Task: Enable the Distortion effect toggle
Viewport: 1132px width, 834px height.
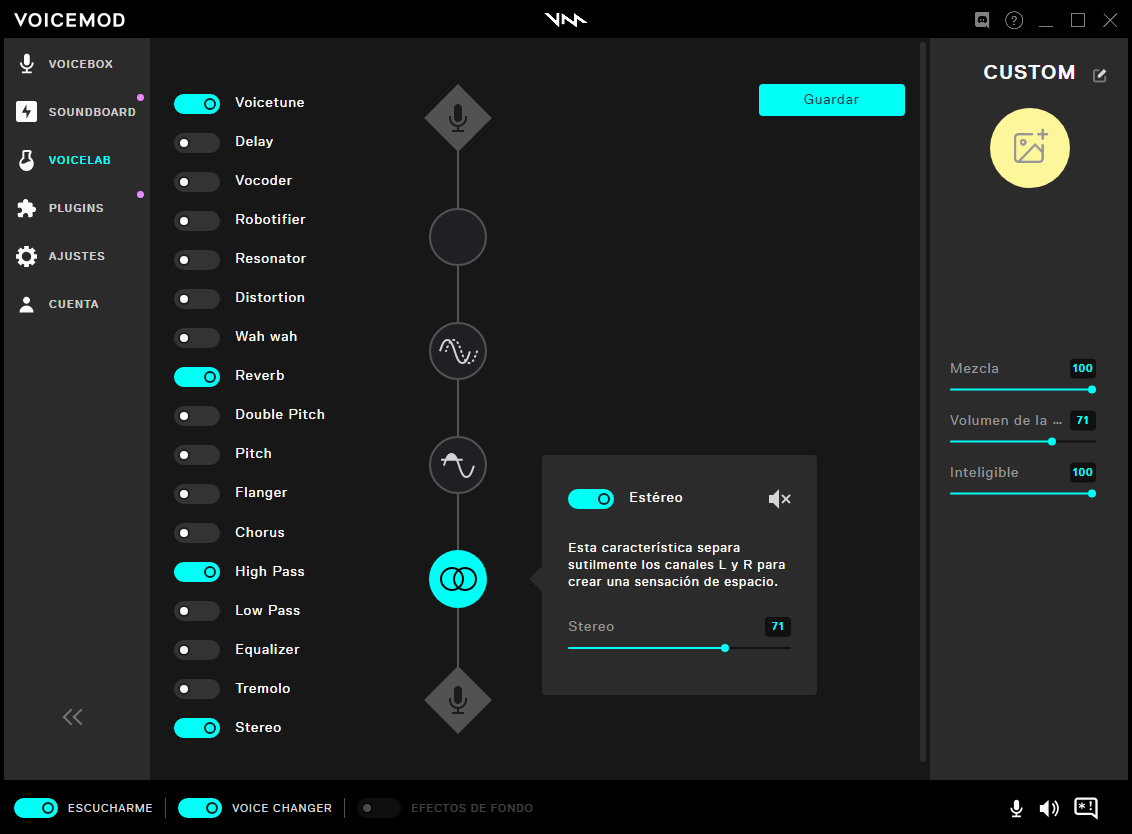Action: (x=197, y=299)
